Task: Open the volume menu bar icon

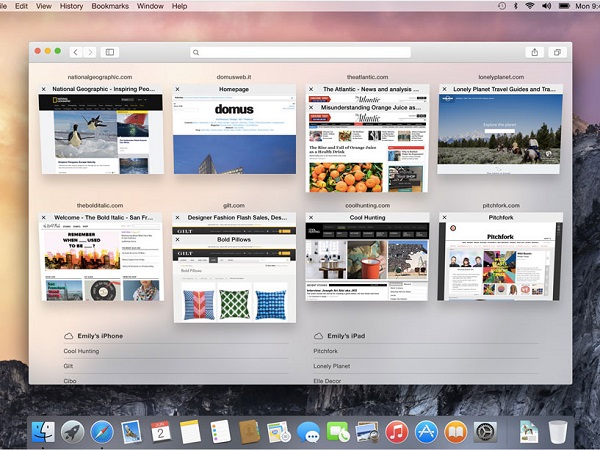Action: 546,6
